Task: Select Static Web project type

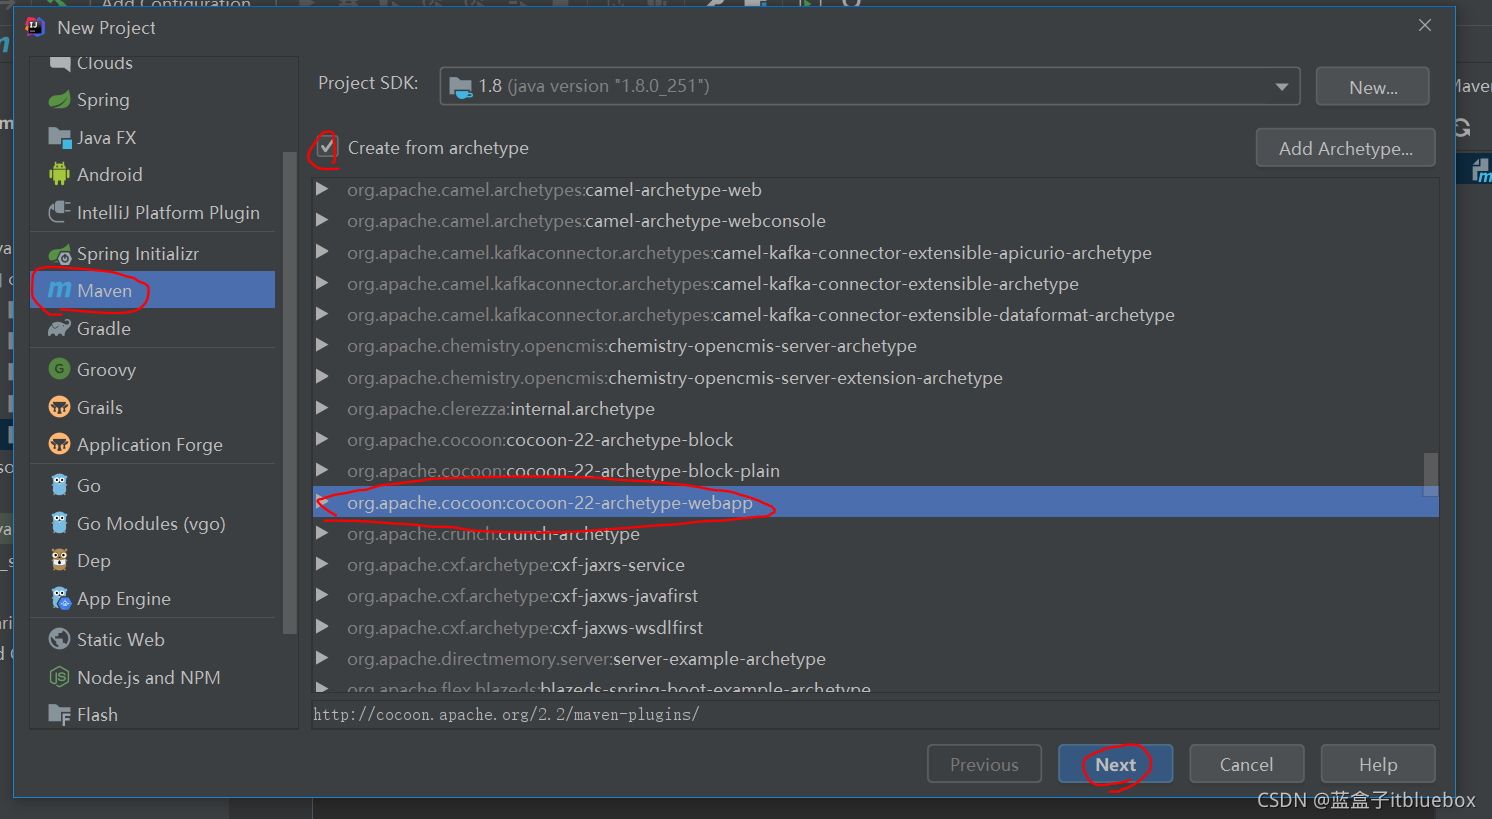Action: pos(154,640)
